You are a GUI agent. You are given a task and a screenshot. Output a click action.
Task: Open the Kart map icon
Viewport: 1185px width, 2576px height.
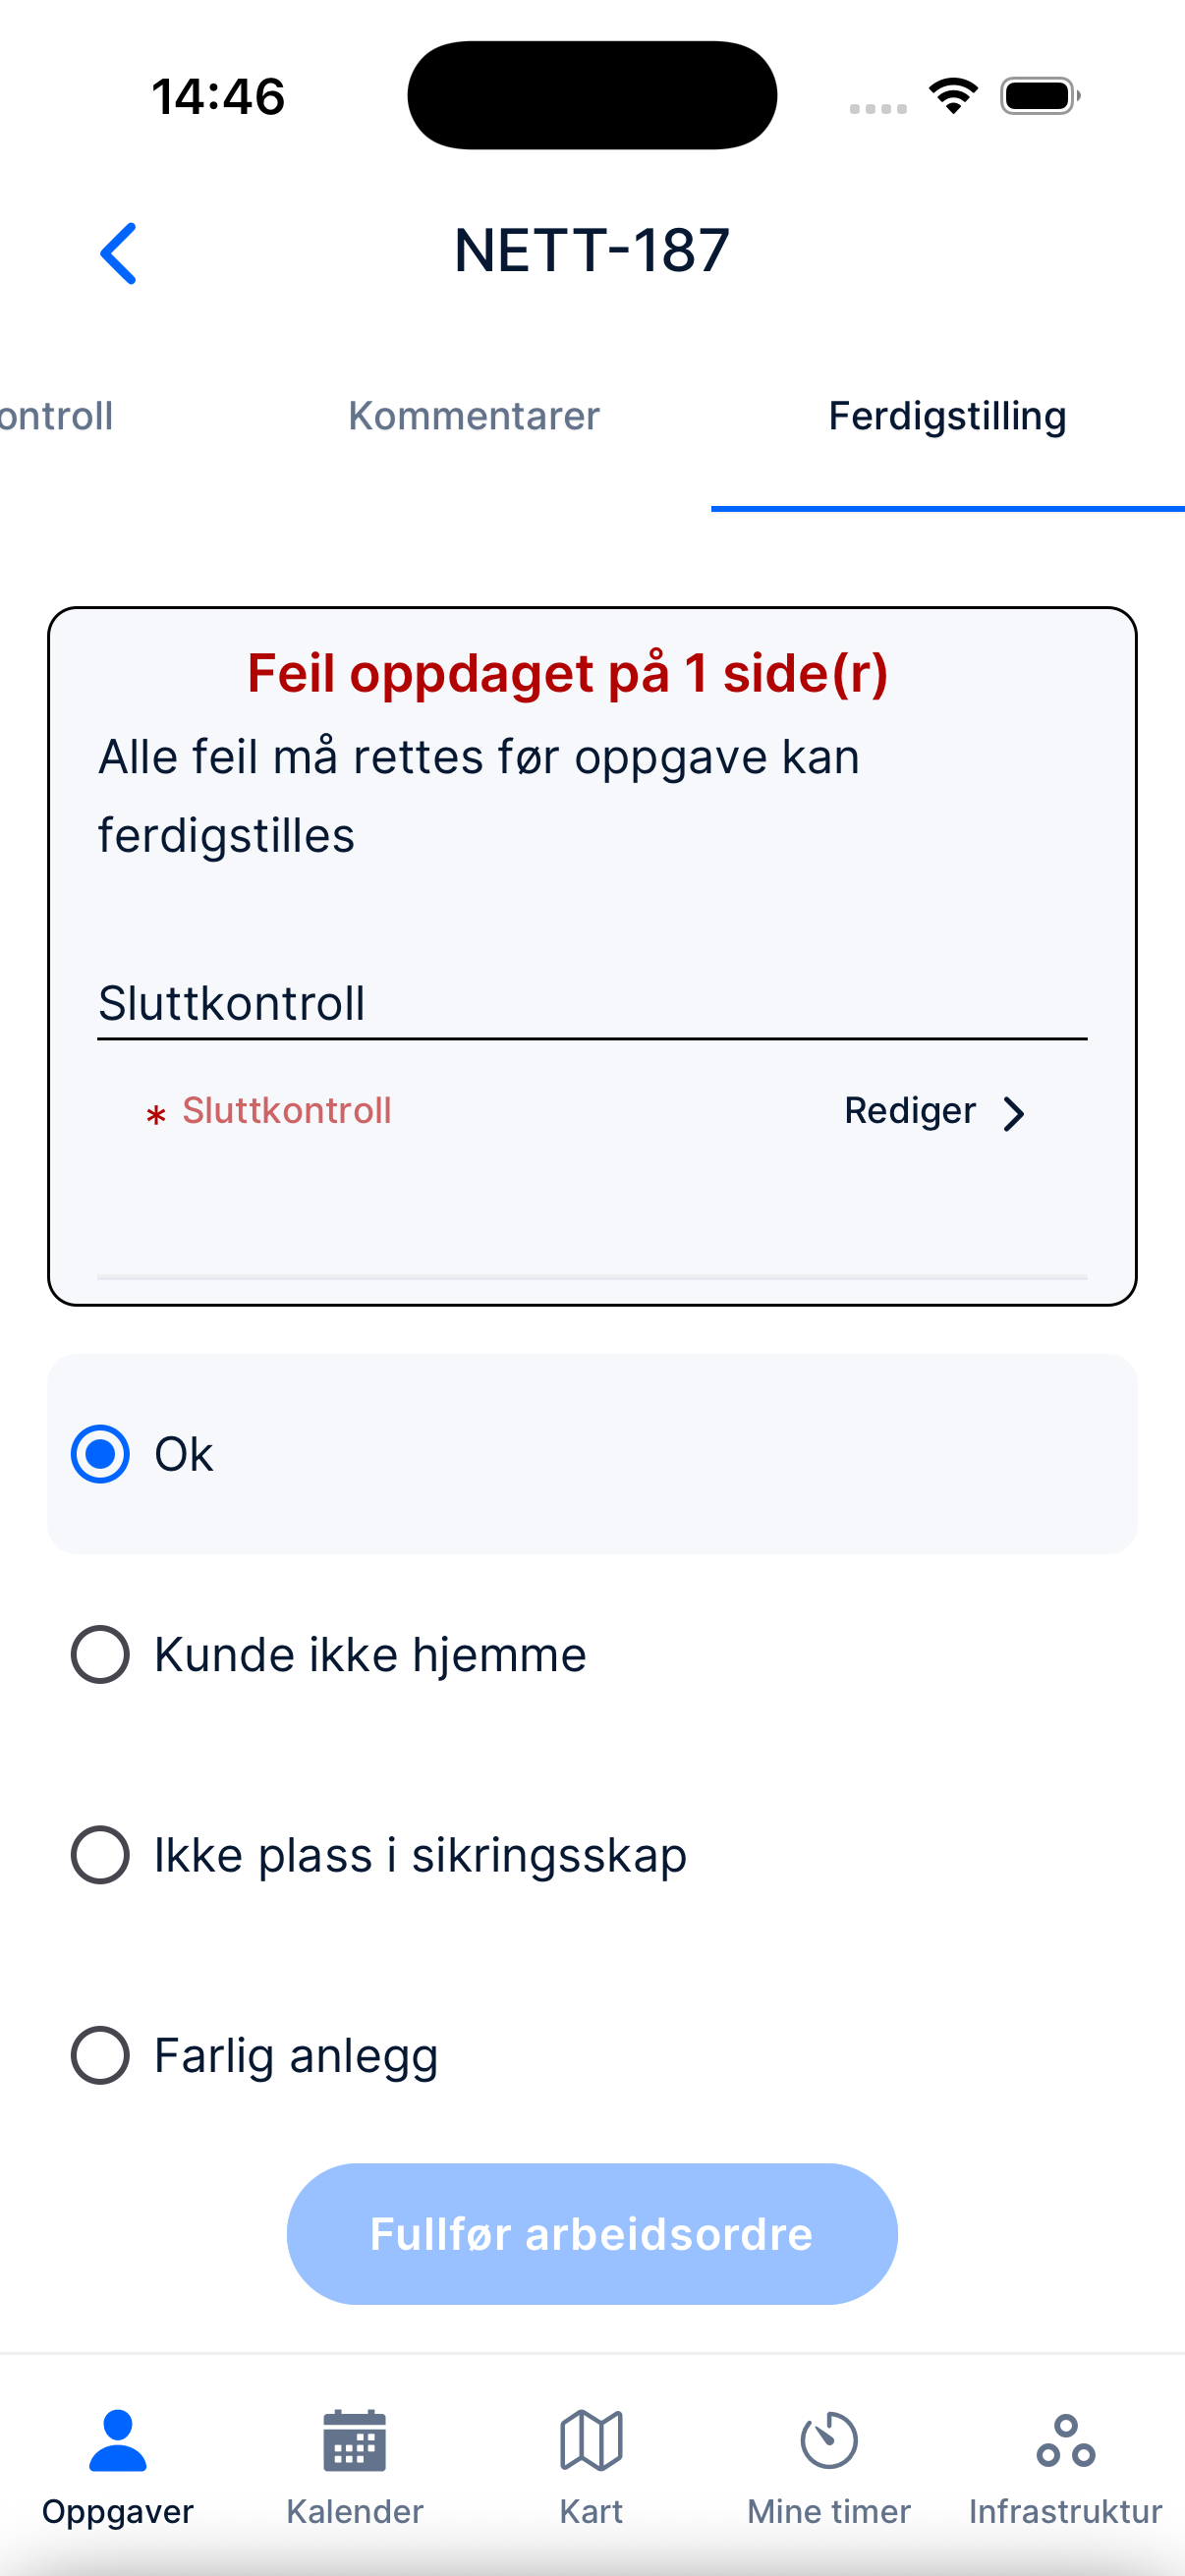[591, 2441]
